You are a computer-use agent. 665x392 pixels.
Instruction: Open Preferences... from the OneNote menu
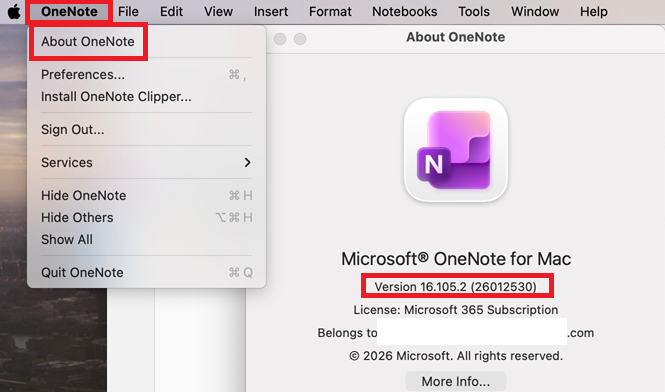pos(146,75)
